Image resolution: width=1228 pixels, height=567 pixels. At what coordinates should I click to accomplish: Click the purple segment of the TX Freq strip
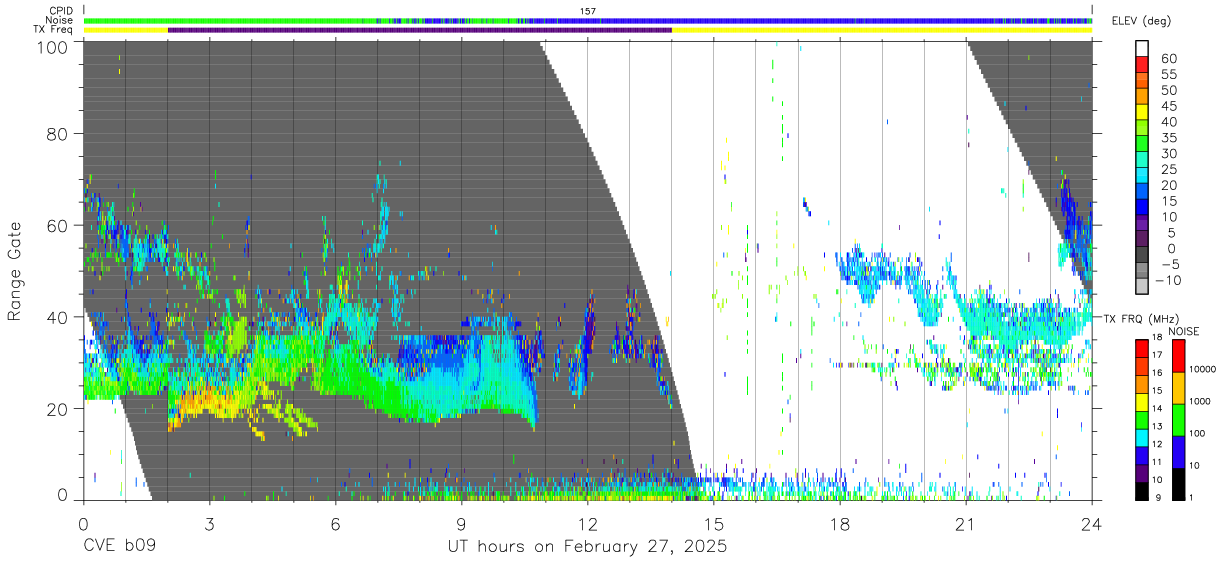coord(420,30)
